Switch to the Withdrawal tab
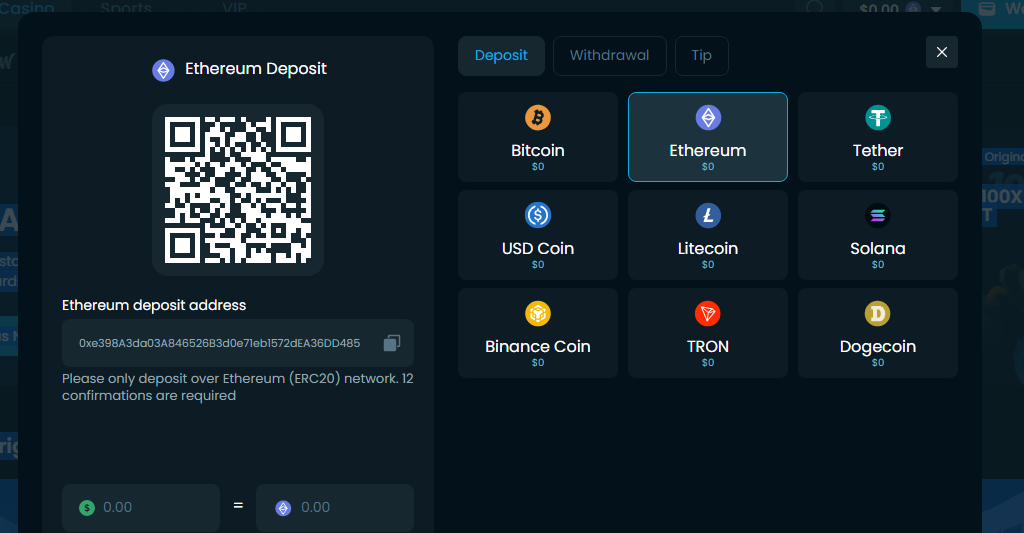1024x533 pixels. coord(609,56)
